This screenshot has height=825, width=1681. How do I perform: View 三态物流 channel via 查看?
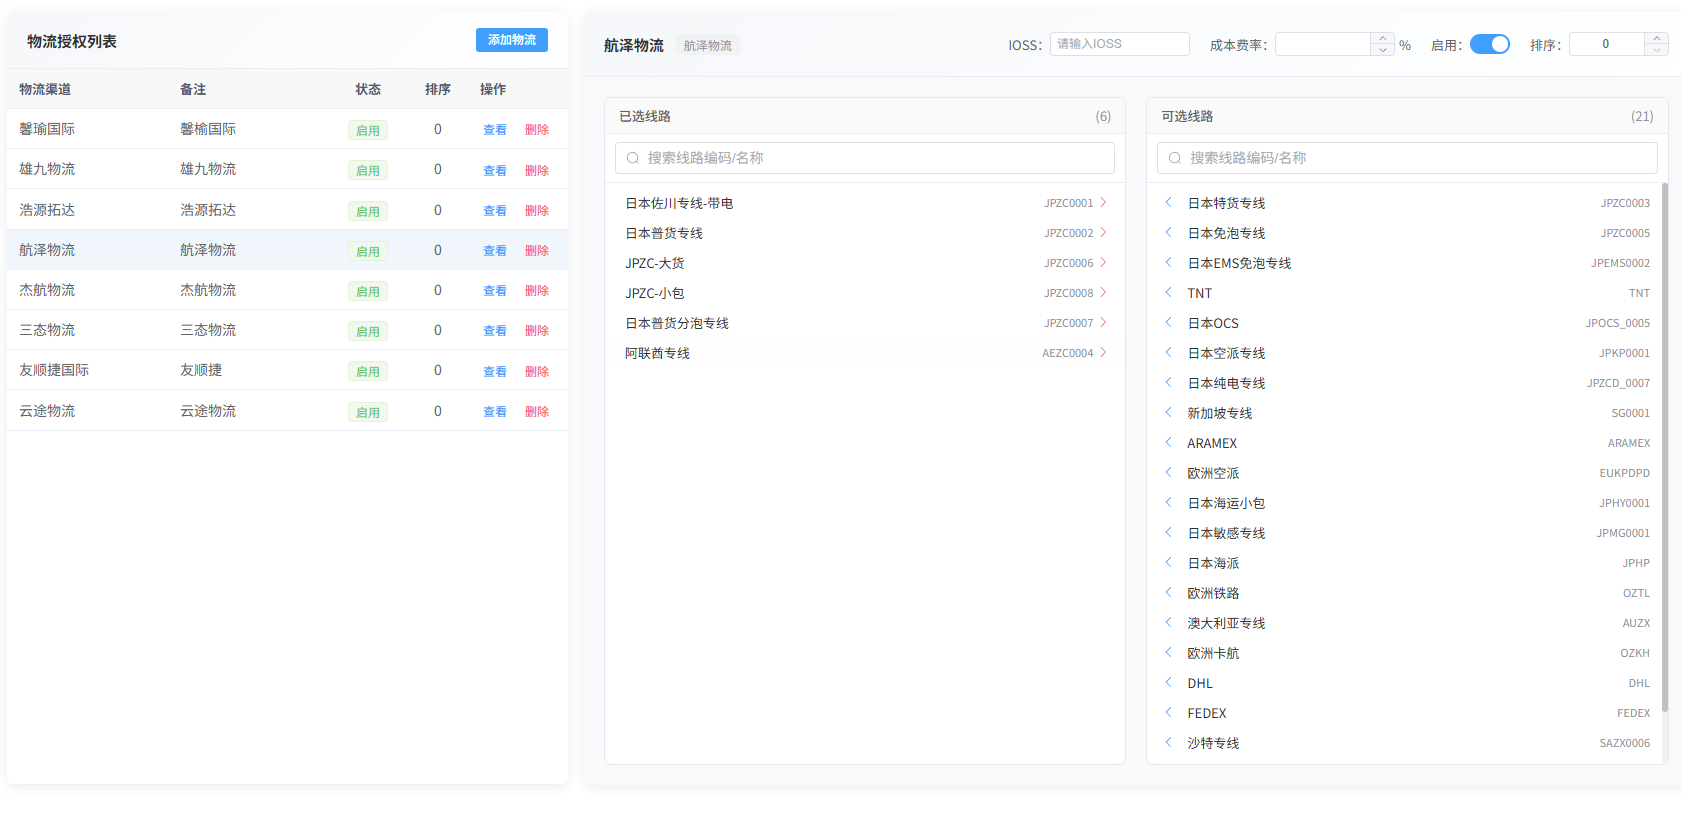coord(495,330)
